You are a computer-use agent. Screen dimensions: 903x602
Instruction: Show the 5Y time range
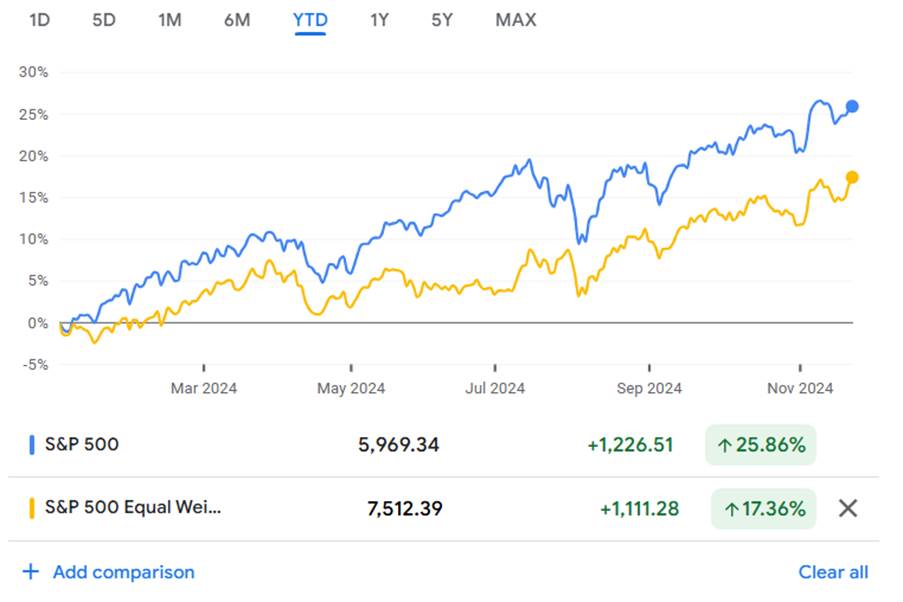coord(442,20)
